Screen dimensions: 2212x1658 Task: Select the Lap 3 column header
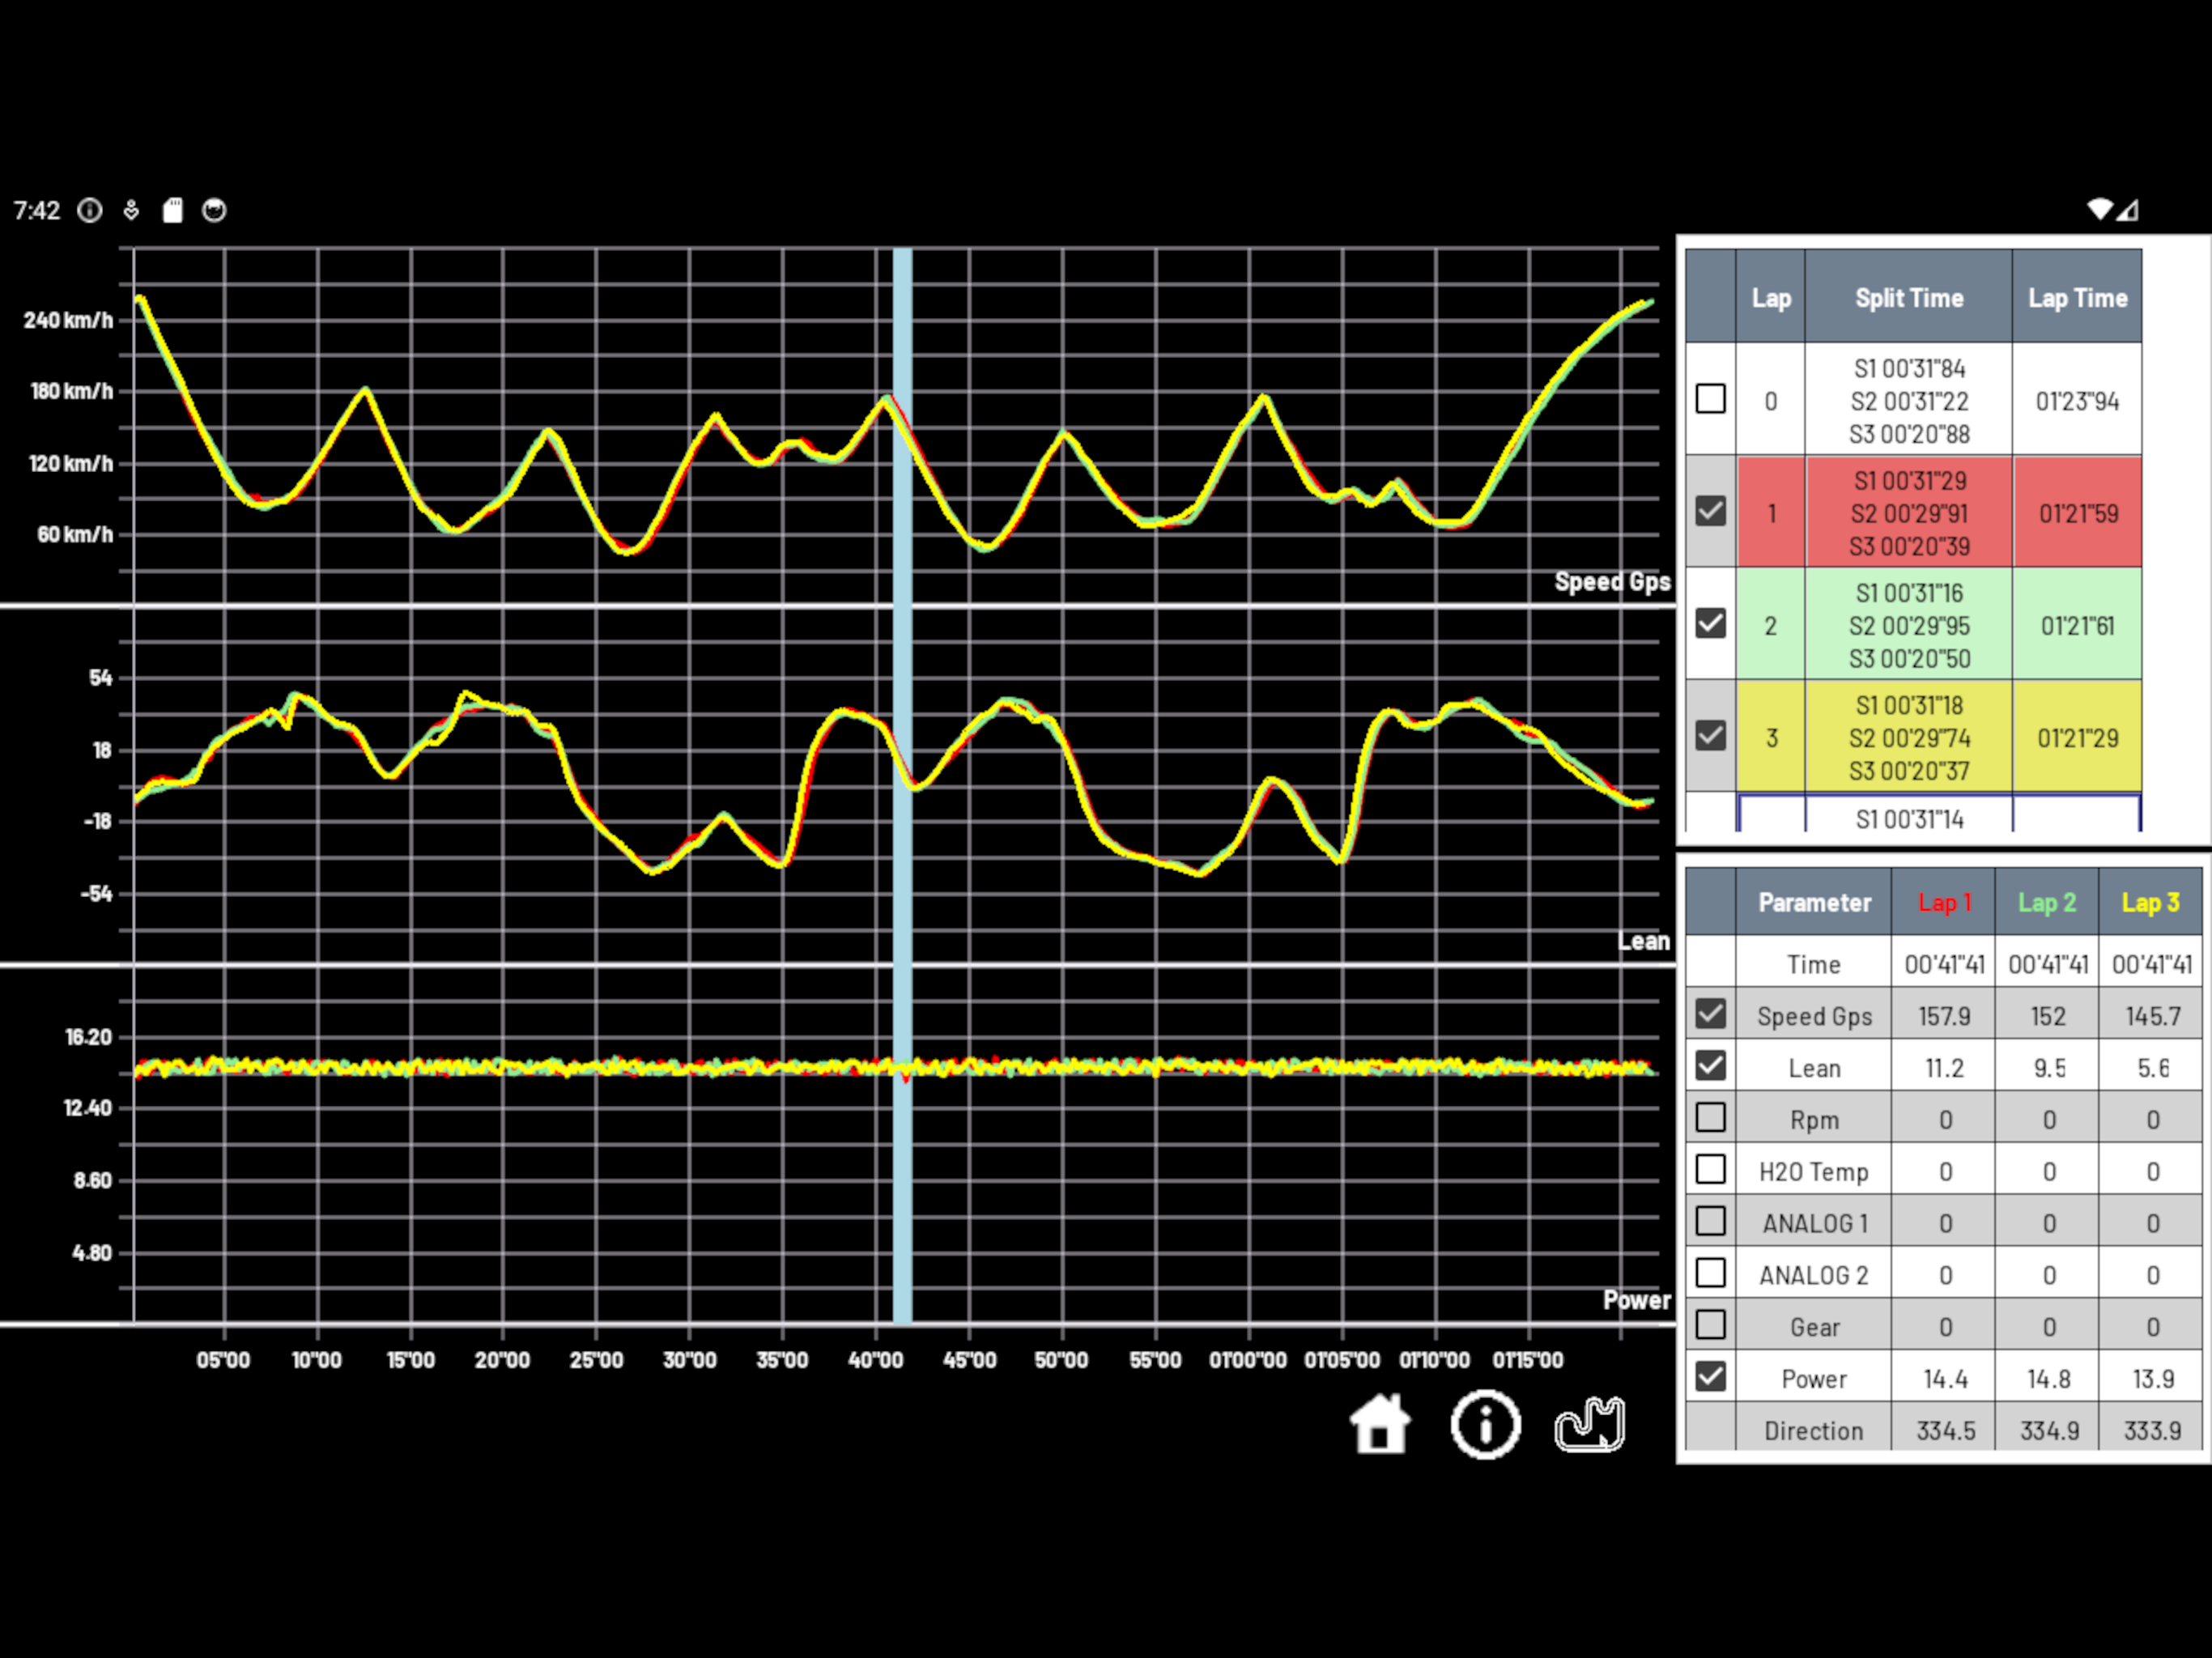pos(2150,902)
